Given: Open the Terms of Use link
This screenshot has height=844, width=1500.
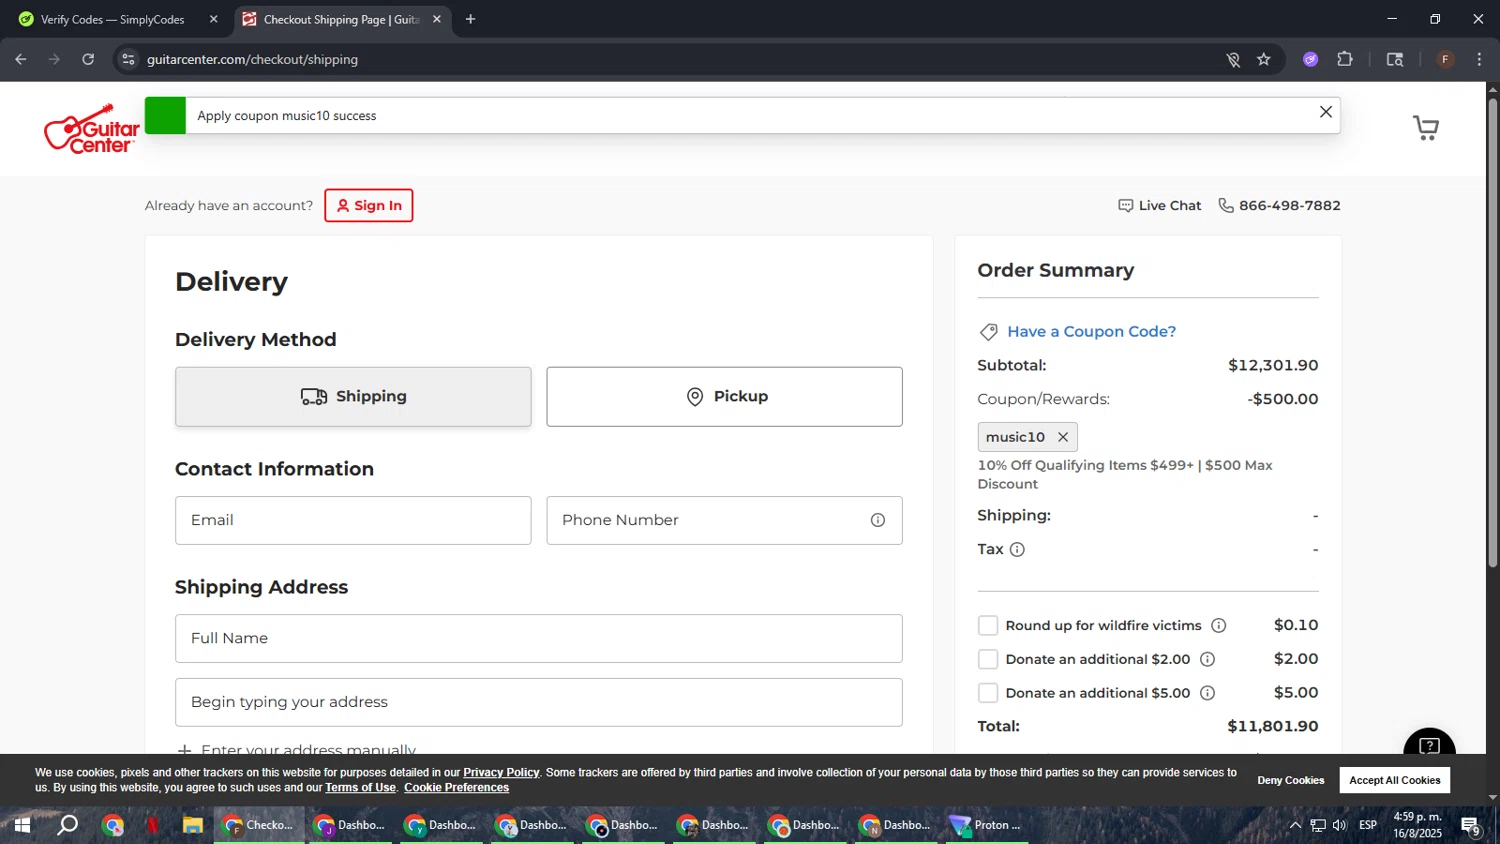Looking at the screenshot, I should pyautogui.click(x=360, y=788).
